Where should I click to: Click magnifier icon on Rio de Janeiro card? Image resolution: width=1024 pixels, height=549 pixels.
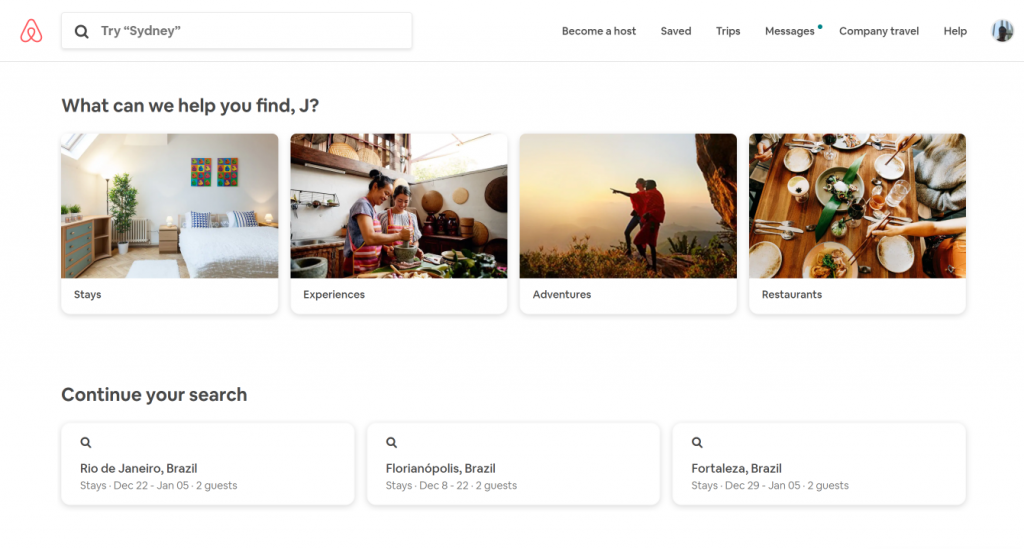click(x=86, y=442)
